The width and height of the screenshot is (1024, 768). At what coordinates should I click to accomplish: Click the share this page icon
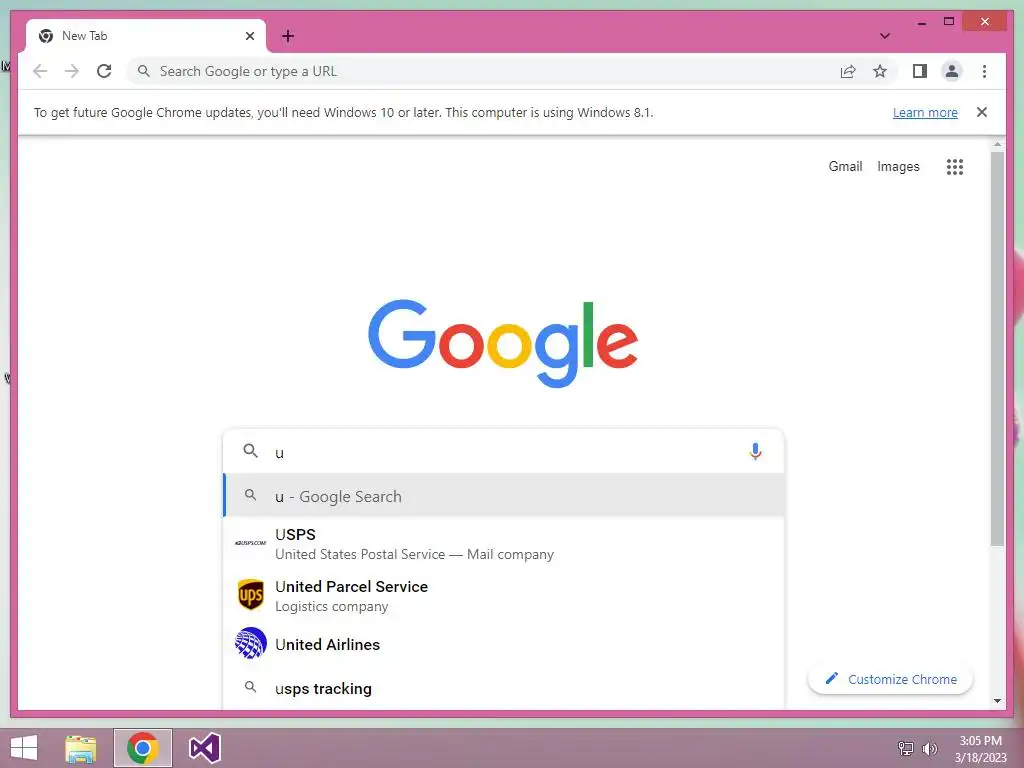click(x=848, y=71)
